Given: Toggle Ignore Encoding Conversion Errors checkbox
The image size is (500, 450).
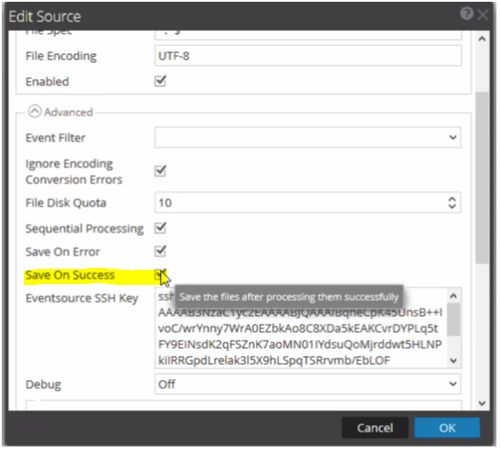Looking at the screenshot, I should point(160,171).
